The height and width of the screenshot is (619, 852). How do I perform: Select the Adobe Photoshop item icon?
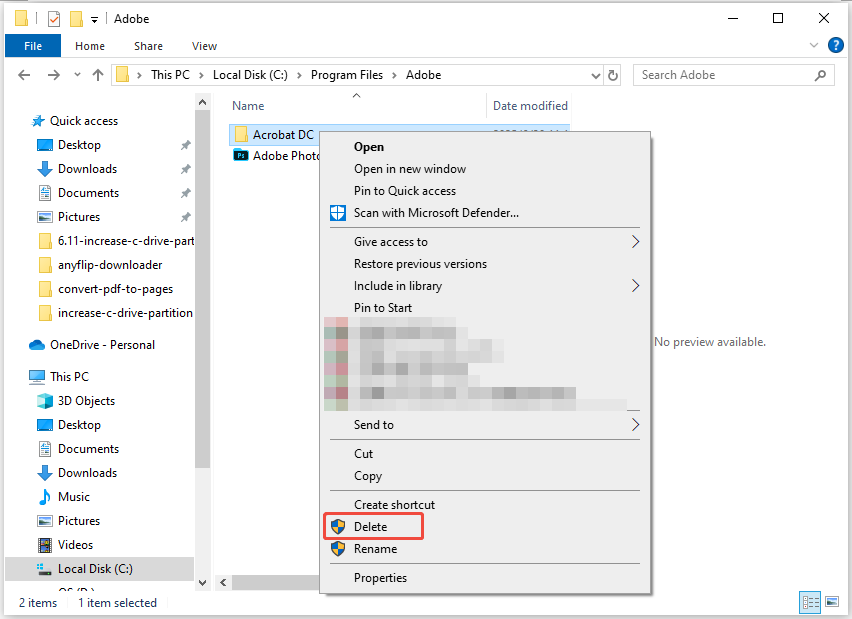(241, 156)
